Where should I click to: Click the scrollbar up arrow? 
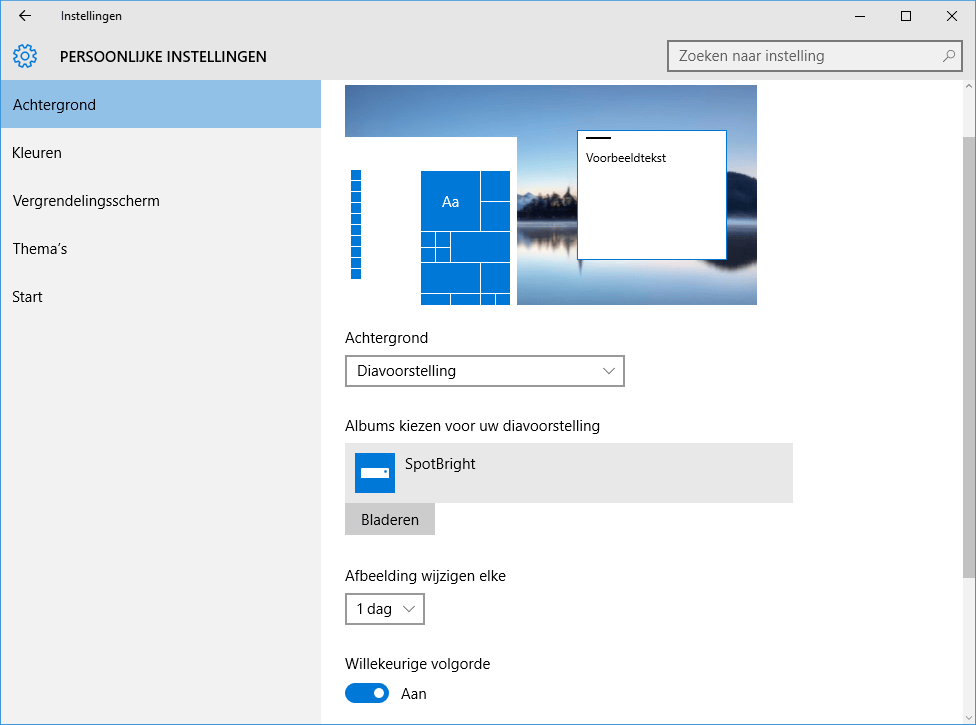coord(969,87)
